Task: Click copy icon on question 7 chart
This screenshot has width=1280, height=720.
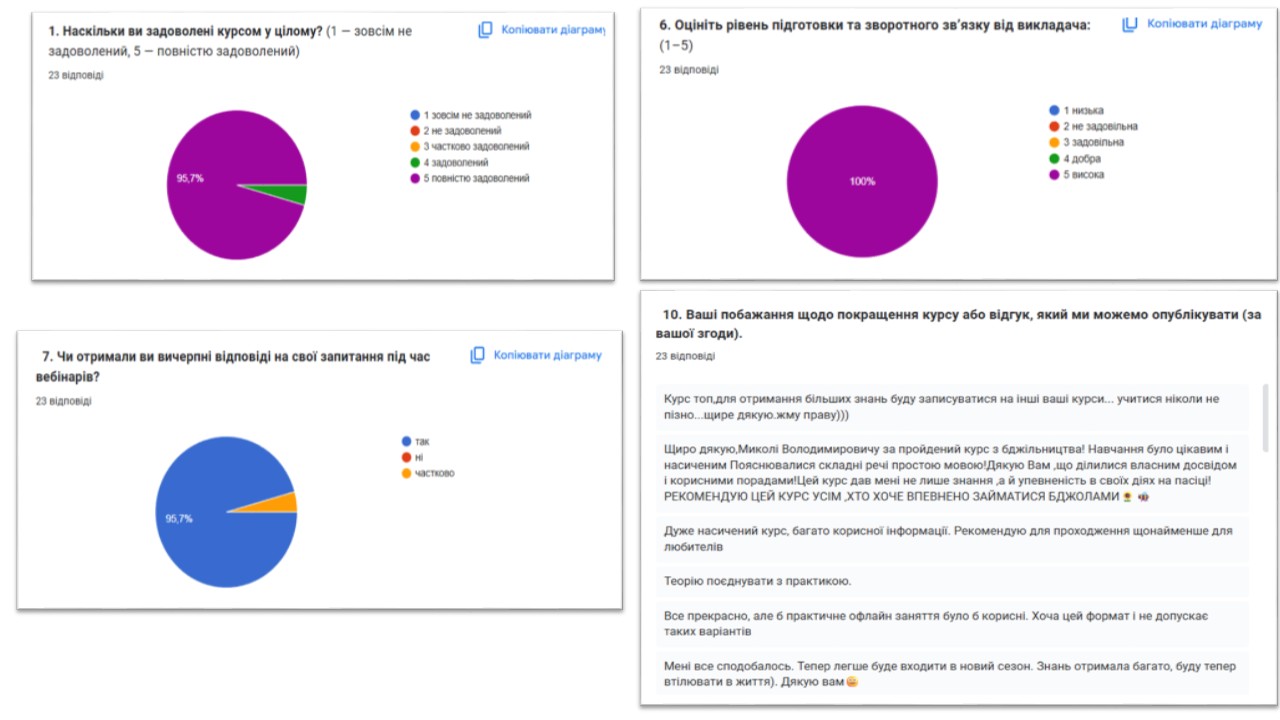Action: pyautogui.click(x=478, y=355)
